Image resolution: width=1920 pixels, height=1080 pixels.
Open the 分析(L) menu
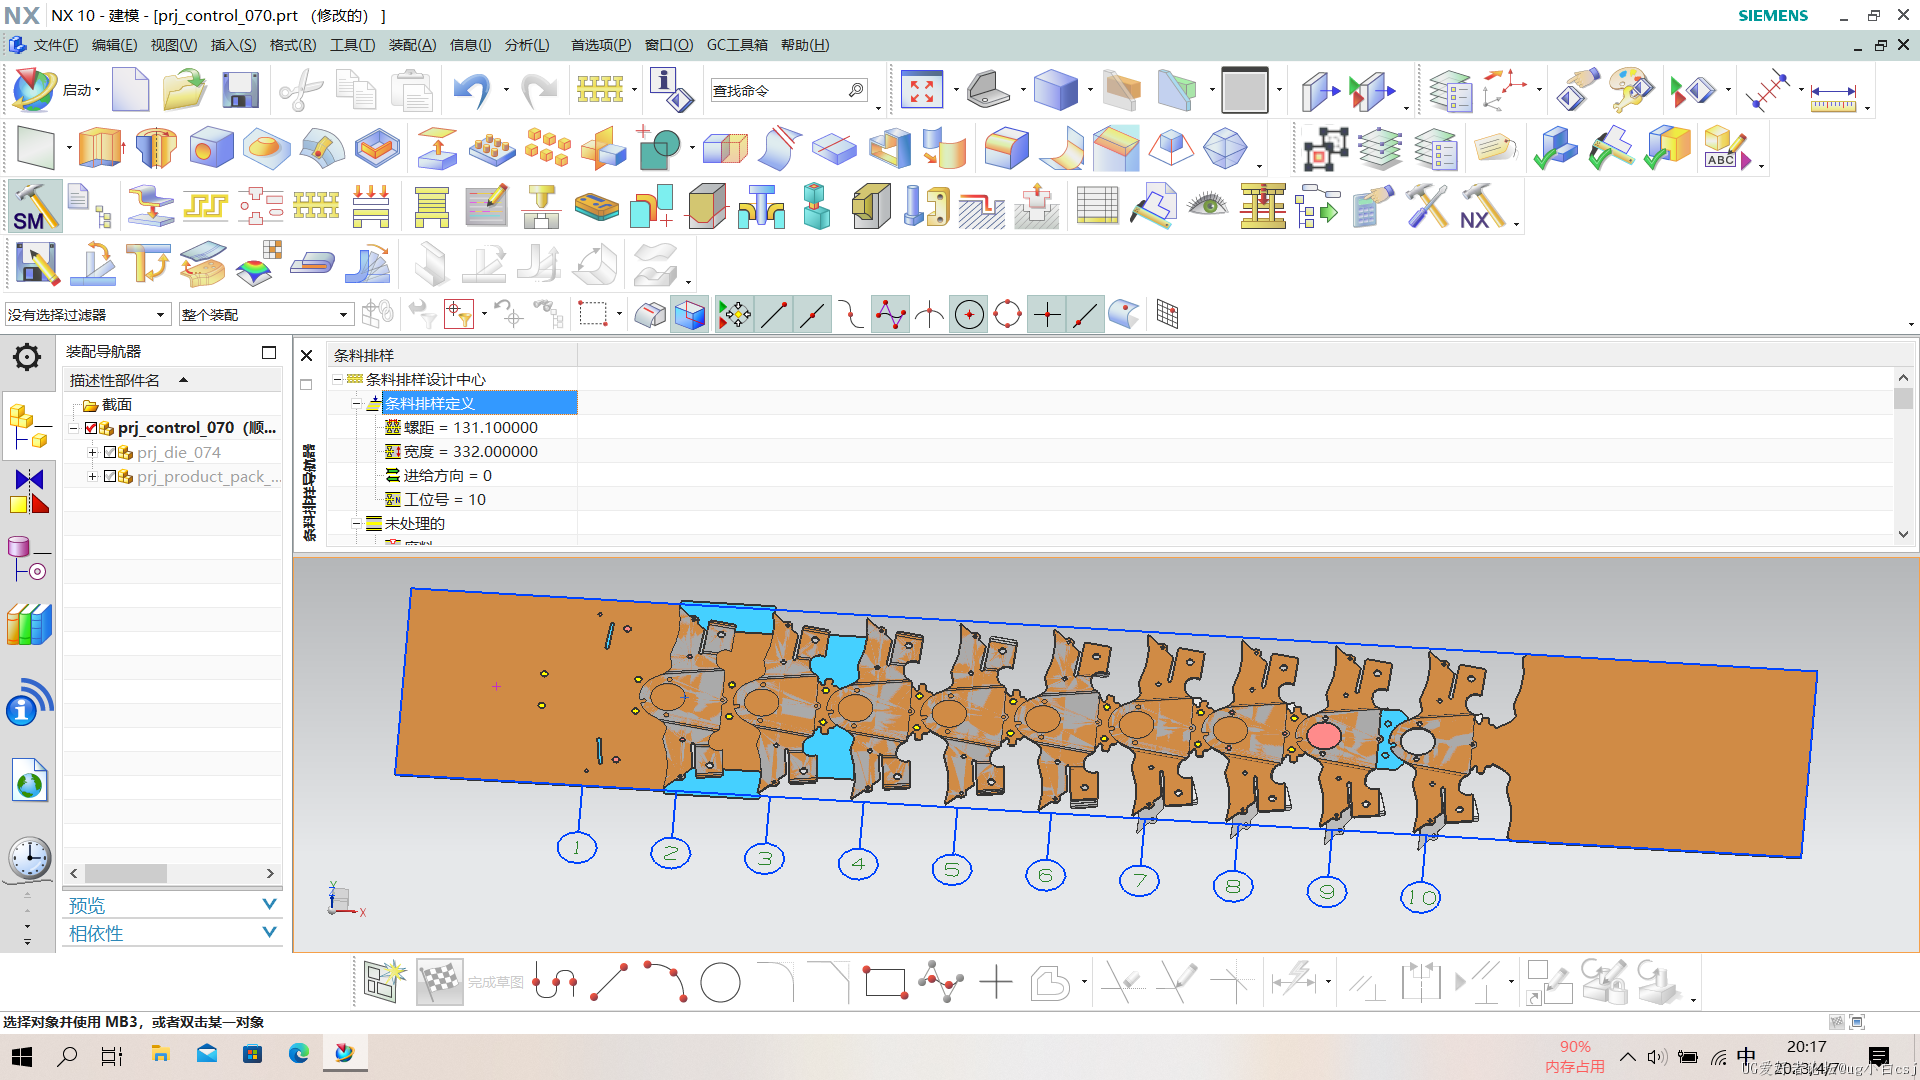click(x=527, y=45)
